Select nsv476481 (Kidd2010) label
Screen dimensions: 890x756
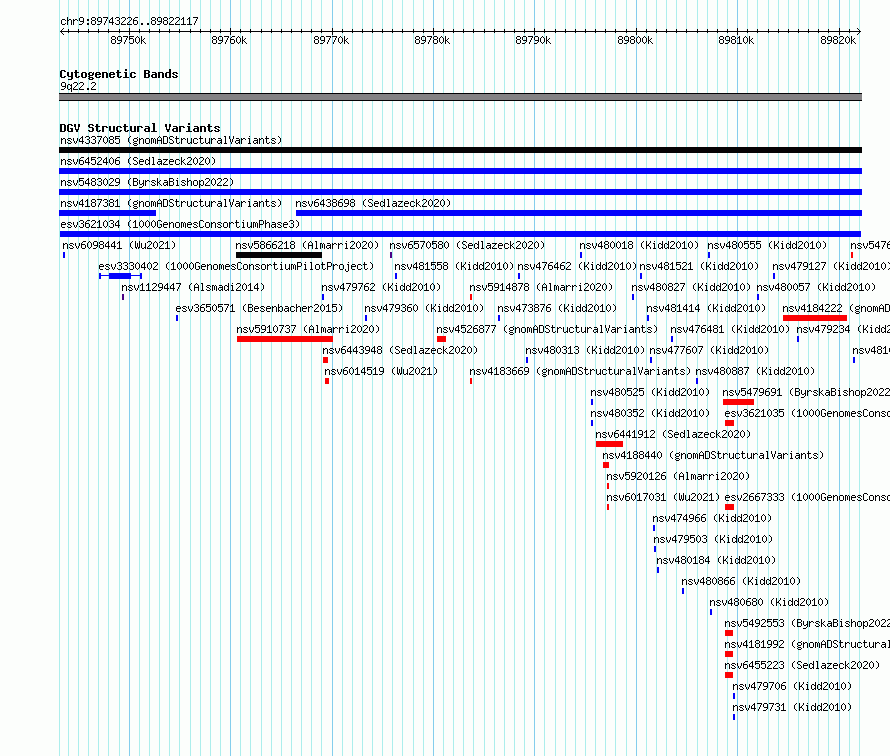pyautogui.click(x=730, y=329)
